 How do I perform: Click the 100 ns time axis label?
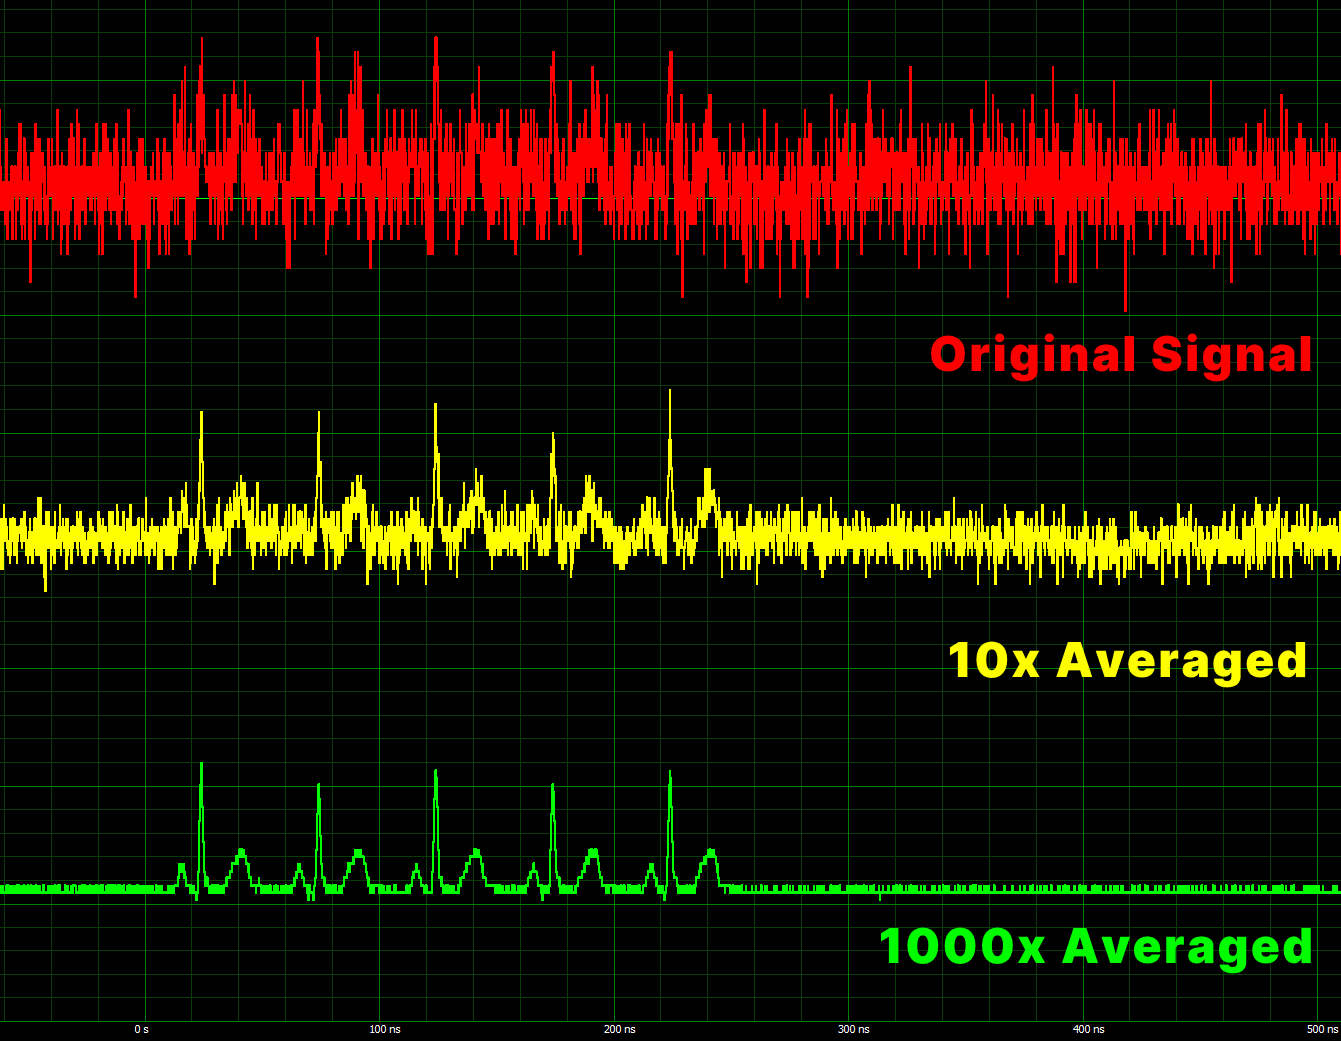pos(384,1029)
